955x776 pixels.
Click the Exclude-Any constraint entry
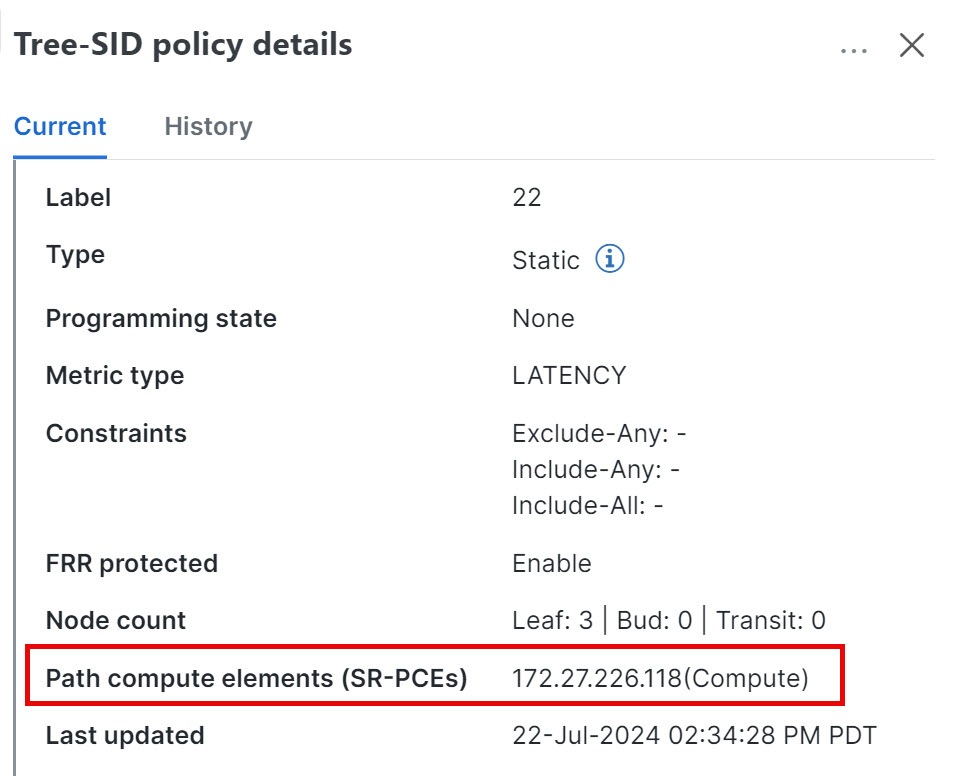pos(597,433)
